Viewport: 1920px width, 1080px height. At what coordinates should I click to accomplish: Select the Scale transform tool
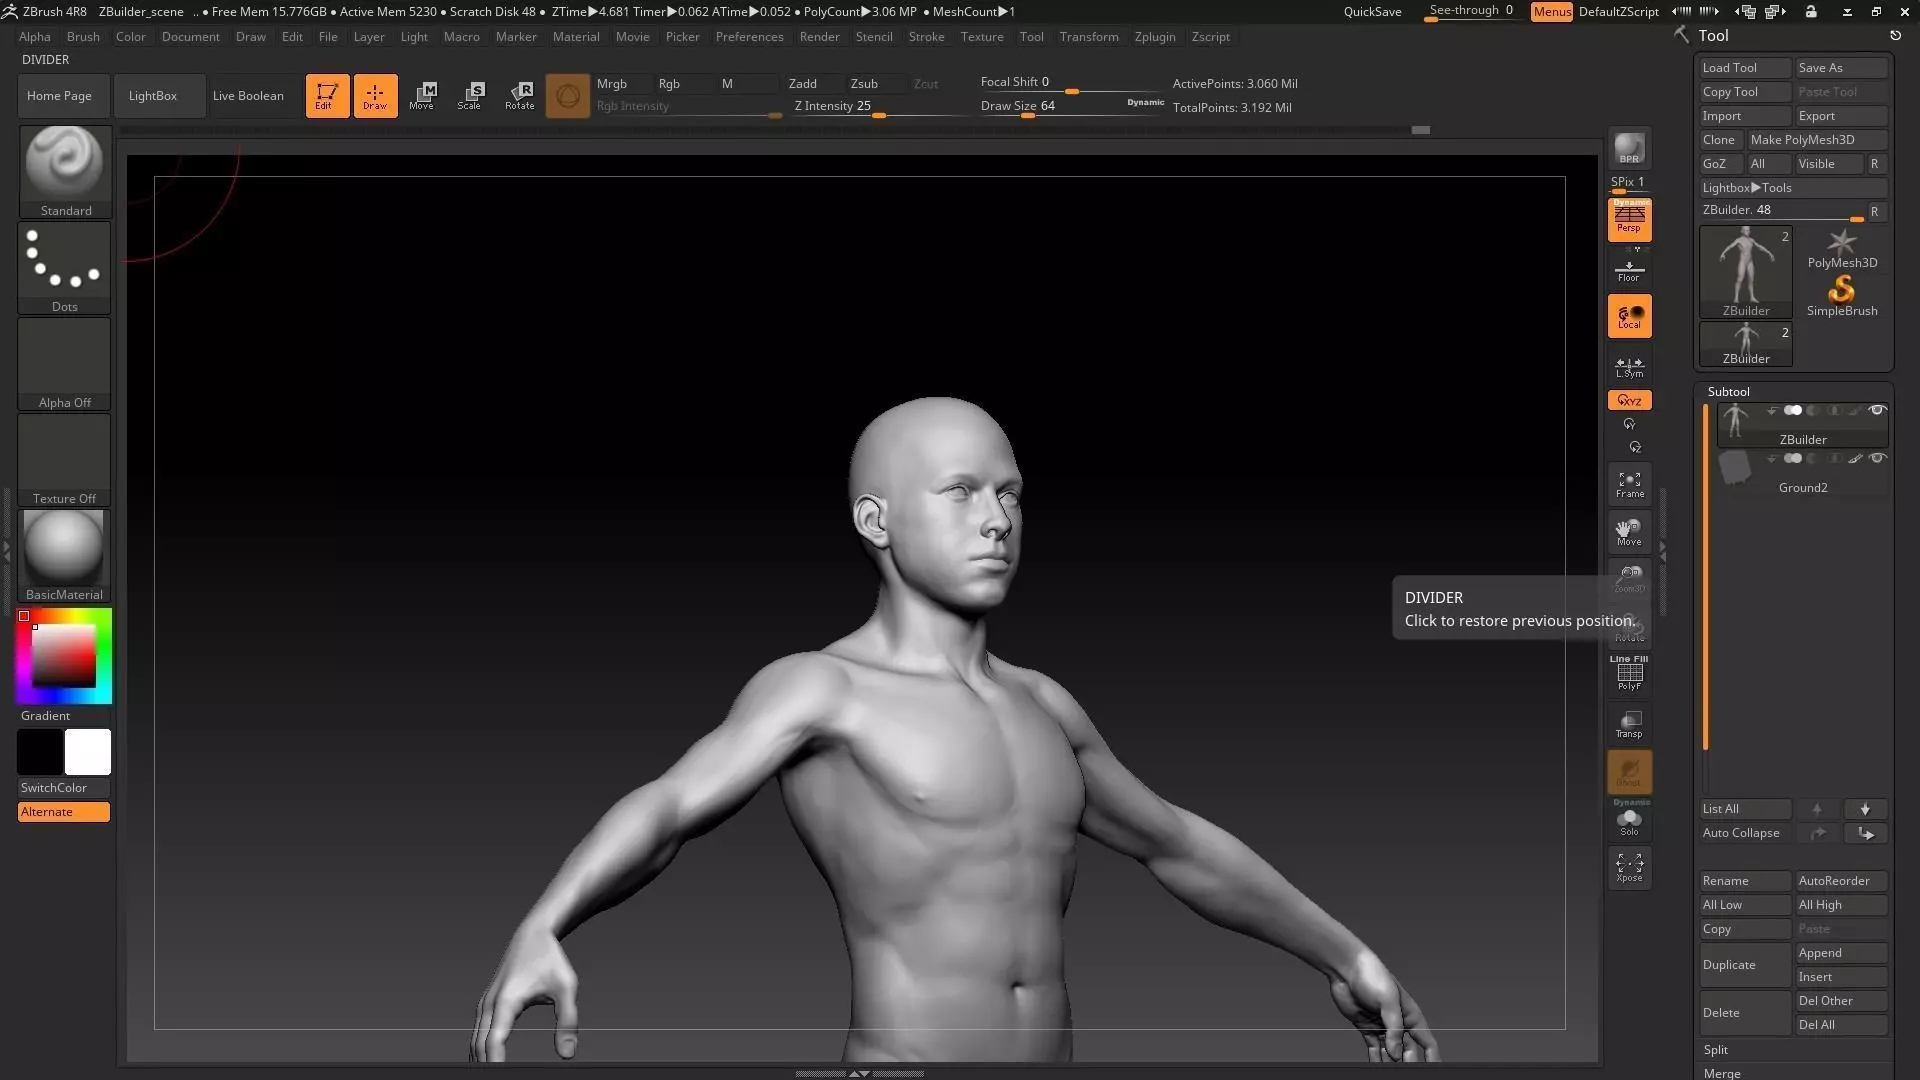(470, 95)
